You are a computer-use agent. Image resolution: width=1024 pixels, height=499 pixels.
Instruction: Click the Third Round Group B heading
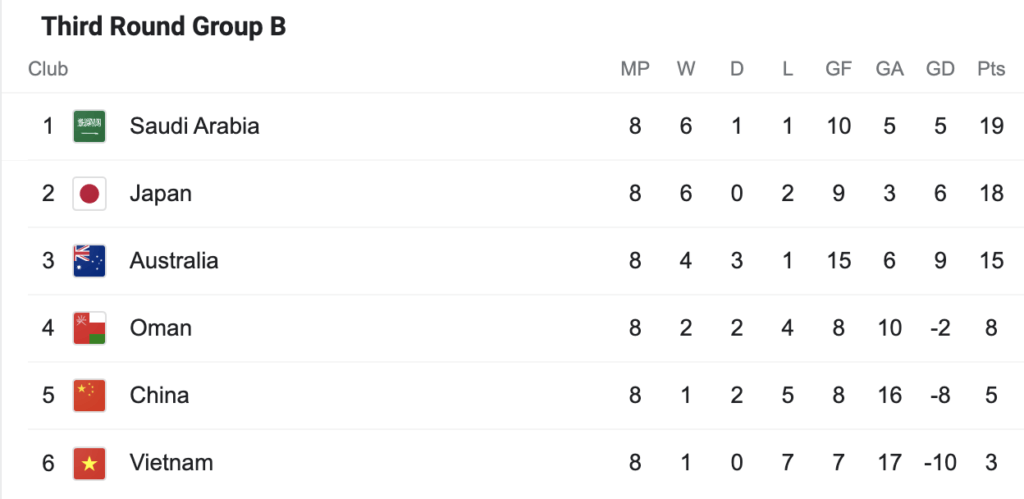[x=164, y=27]
